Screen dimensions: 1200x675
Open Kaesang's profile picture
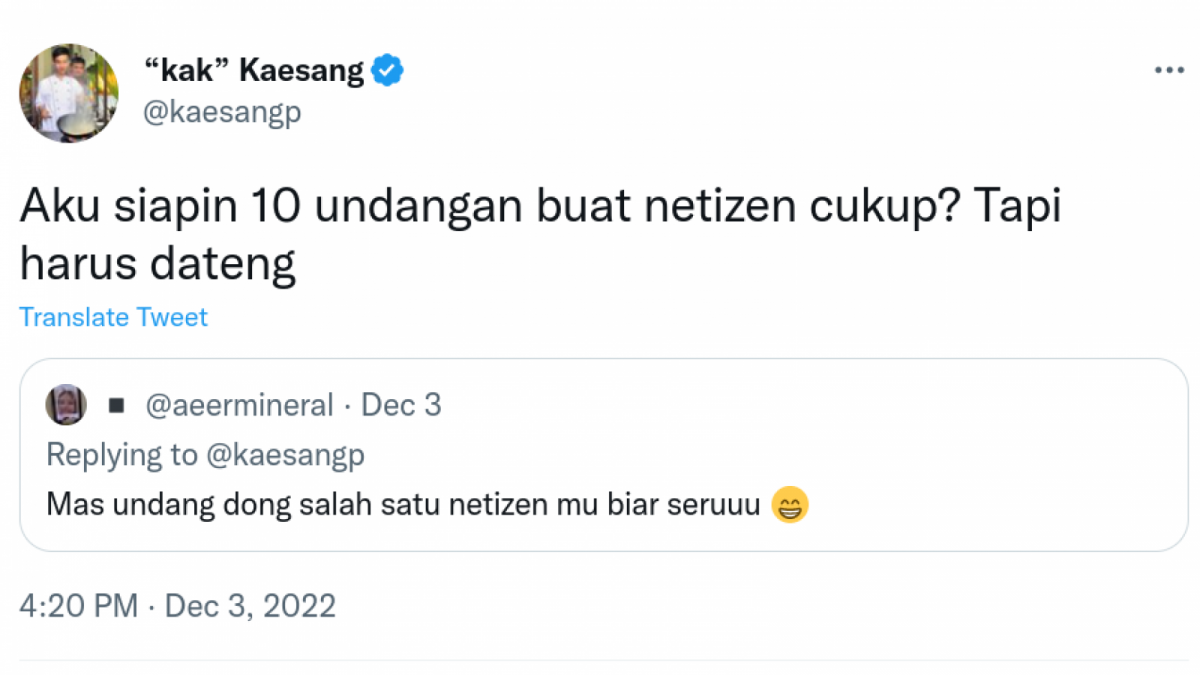click(x=68, y=93)
